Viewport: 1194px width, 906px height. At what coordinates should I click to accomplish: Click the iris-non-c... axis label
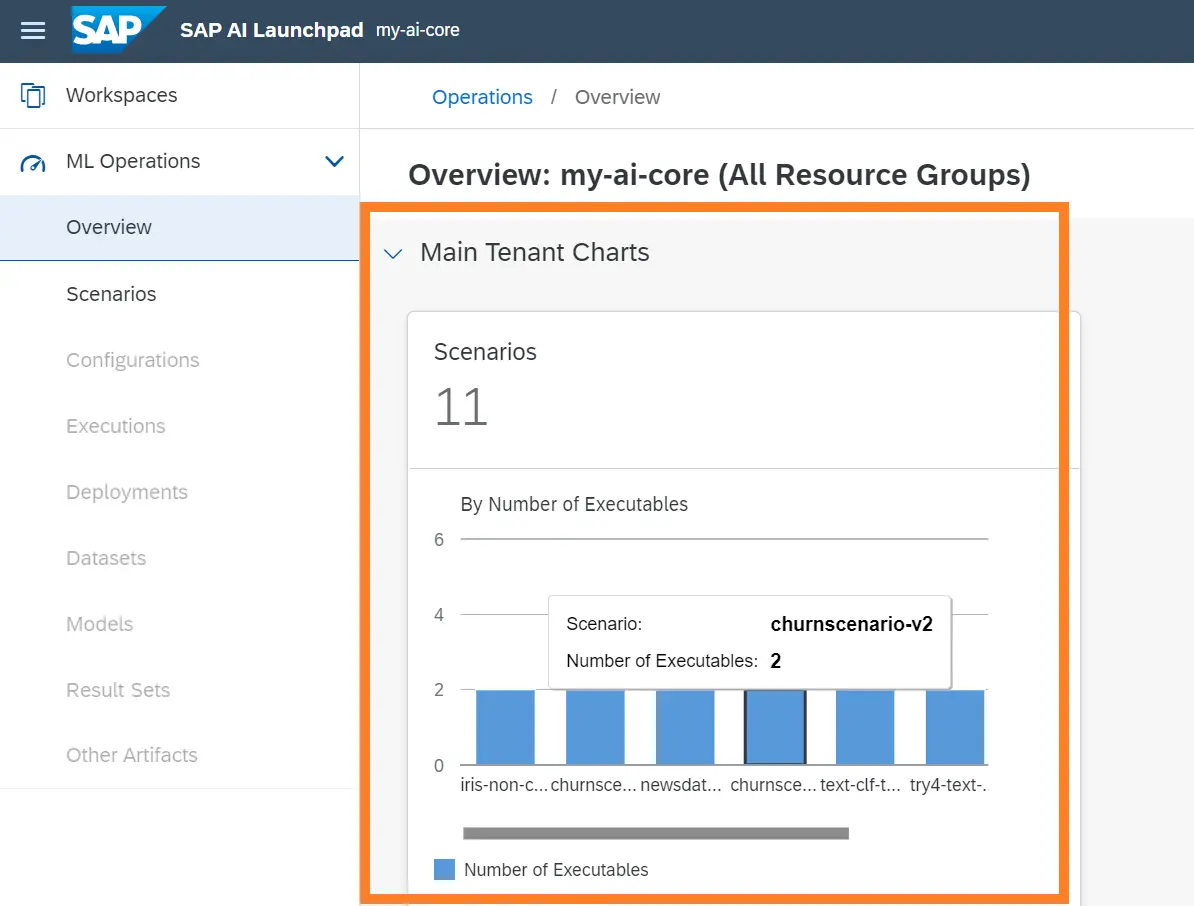(504, 785)
